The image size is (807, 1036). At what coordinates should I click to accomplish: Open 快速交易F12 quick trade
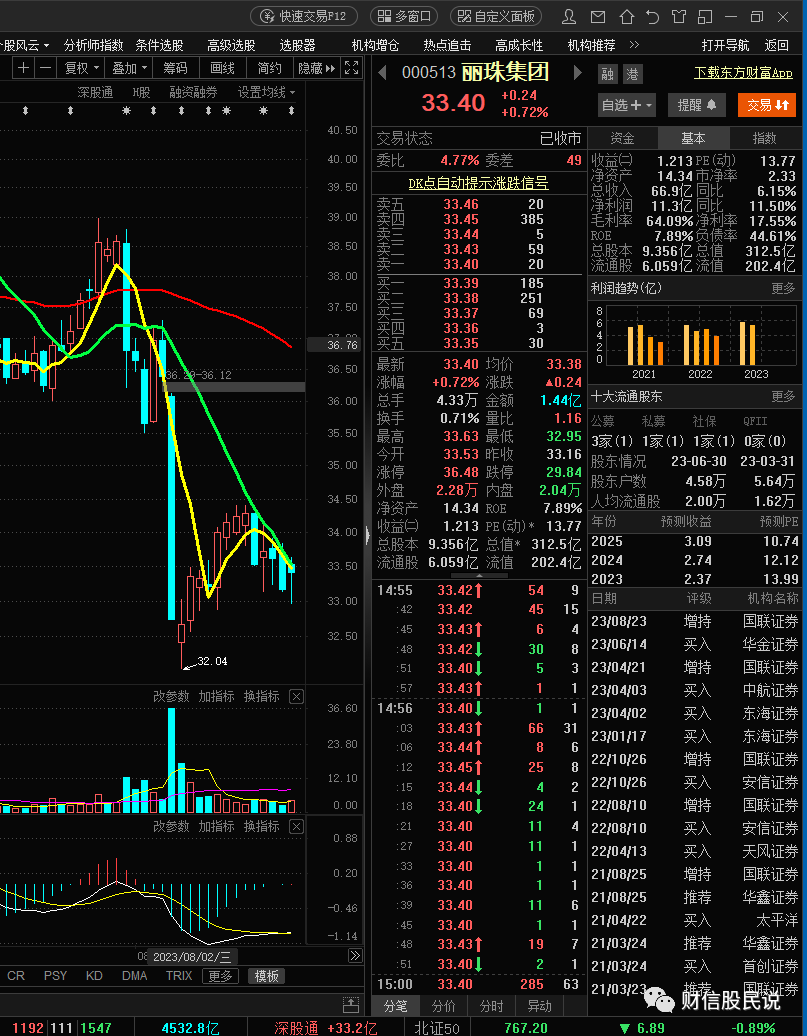(x=304, y=16)
